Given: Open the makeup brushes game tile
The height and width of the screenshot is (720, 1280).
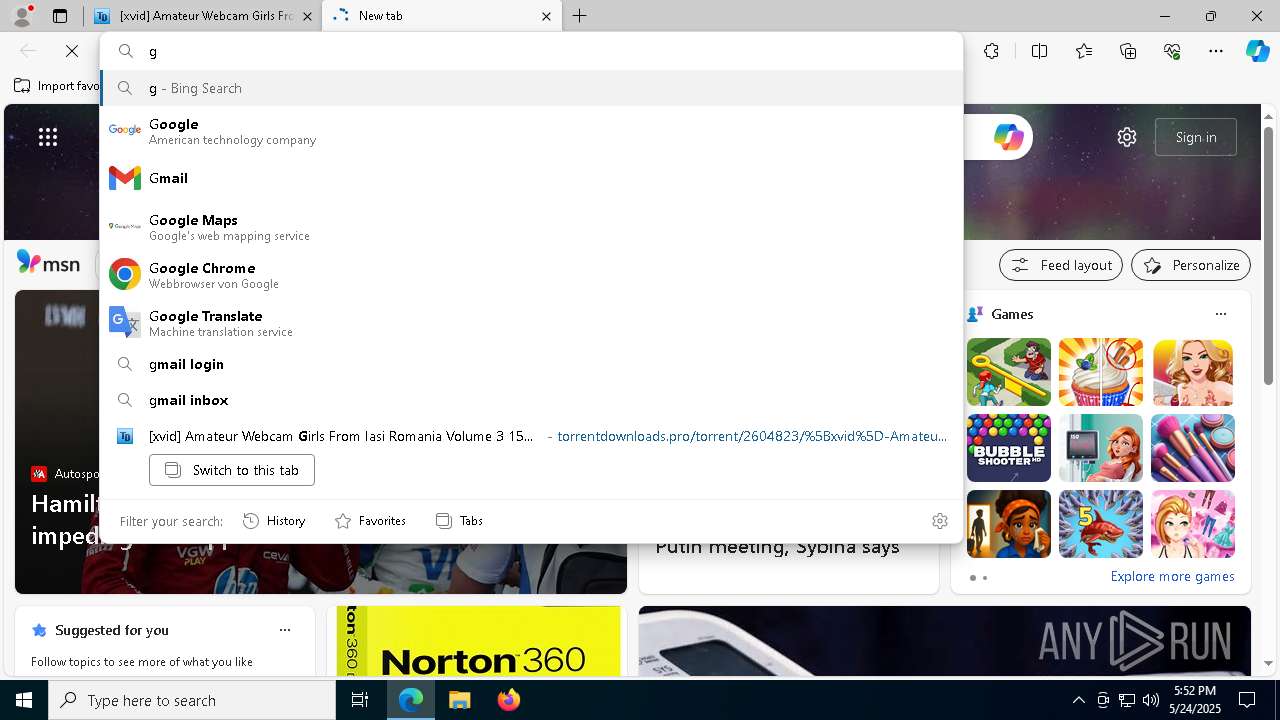Looking at the screenshot, I should [1192, 448].
